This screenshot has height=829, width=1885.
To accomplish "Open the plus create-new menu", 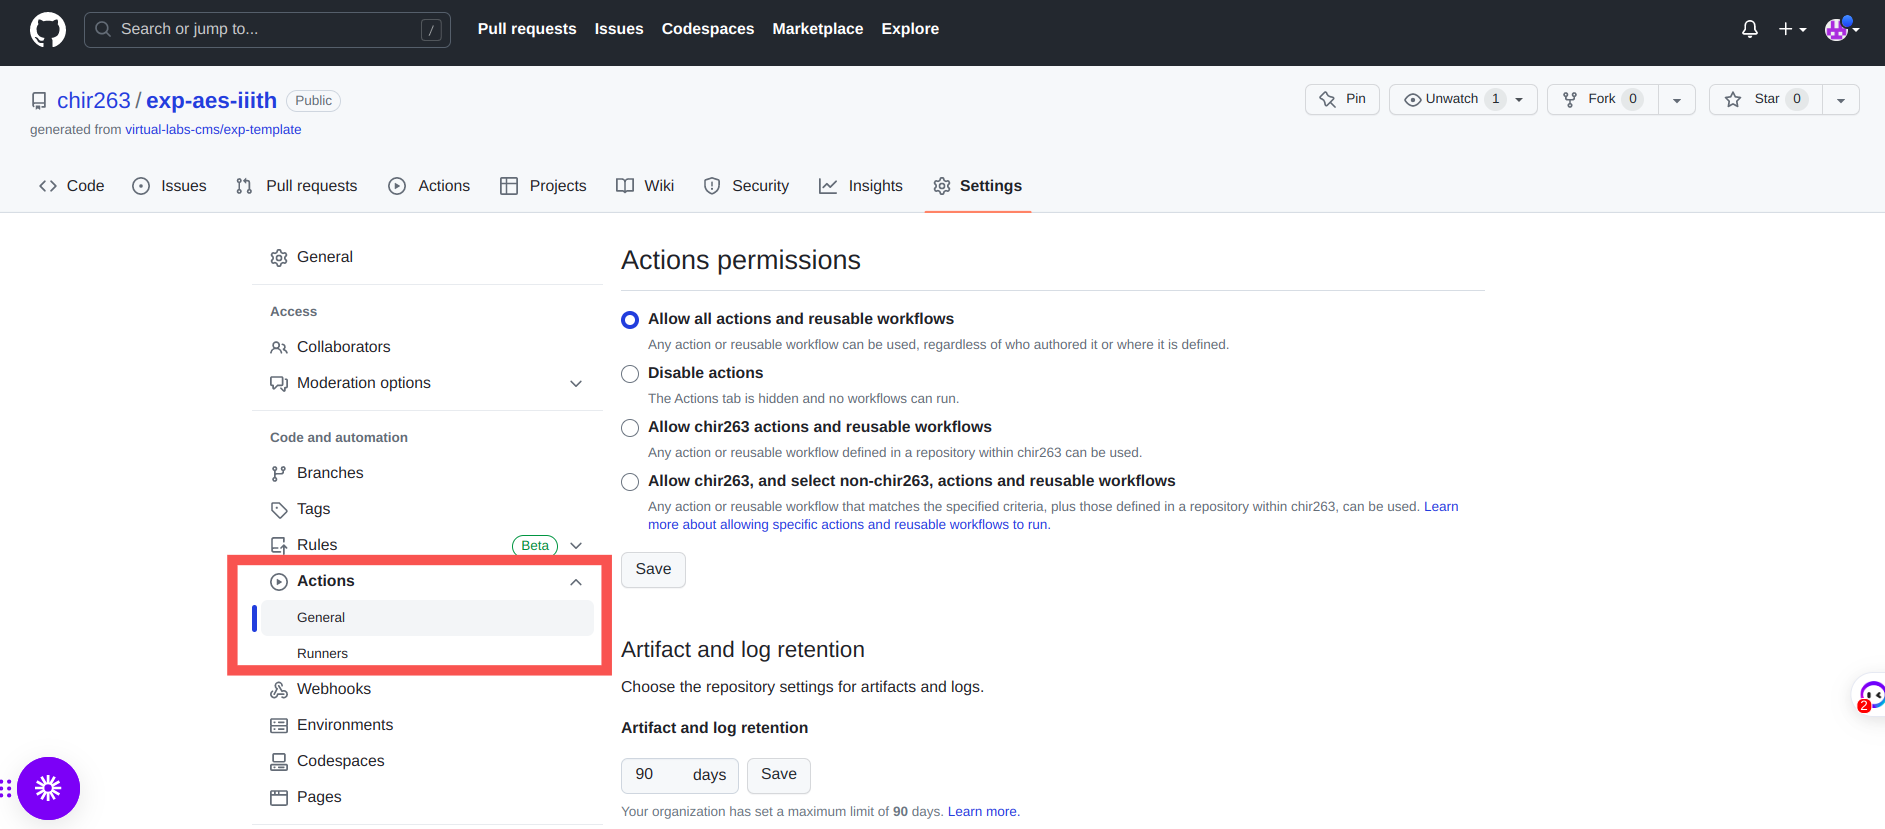I will 1792,29.
